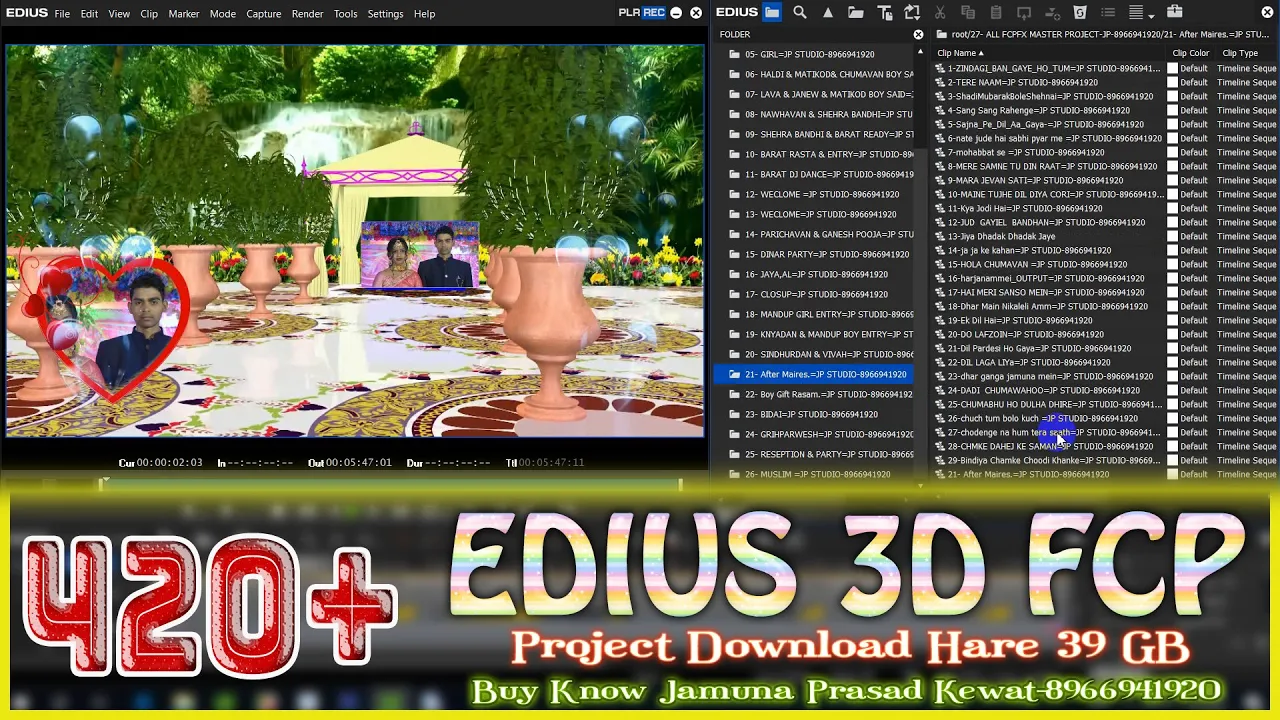Sort clips with the Clip Name column header
Image resolution: width=1280 pixels, height=720 pixels.
click(x=960, y=53)
